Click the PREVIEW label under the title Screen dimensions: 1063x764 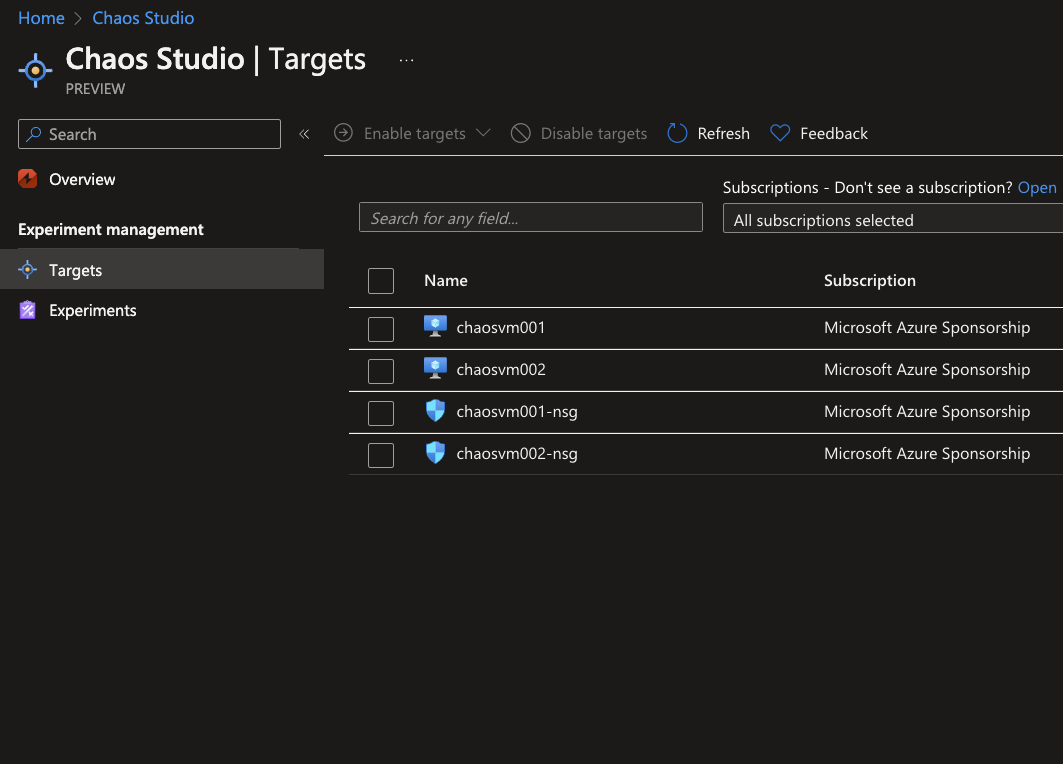[x=96, y=89]
